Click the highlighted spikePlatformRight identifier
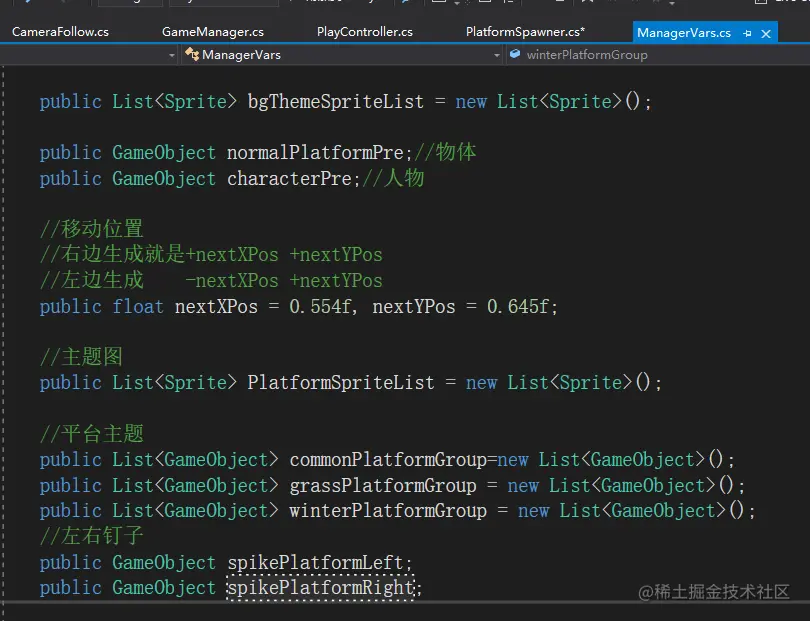 320,588
